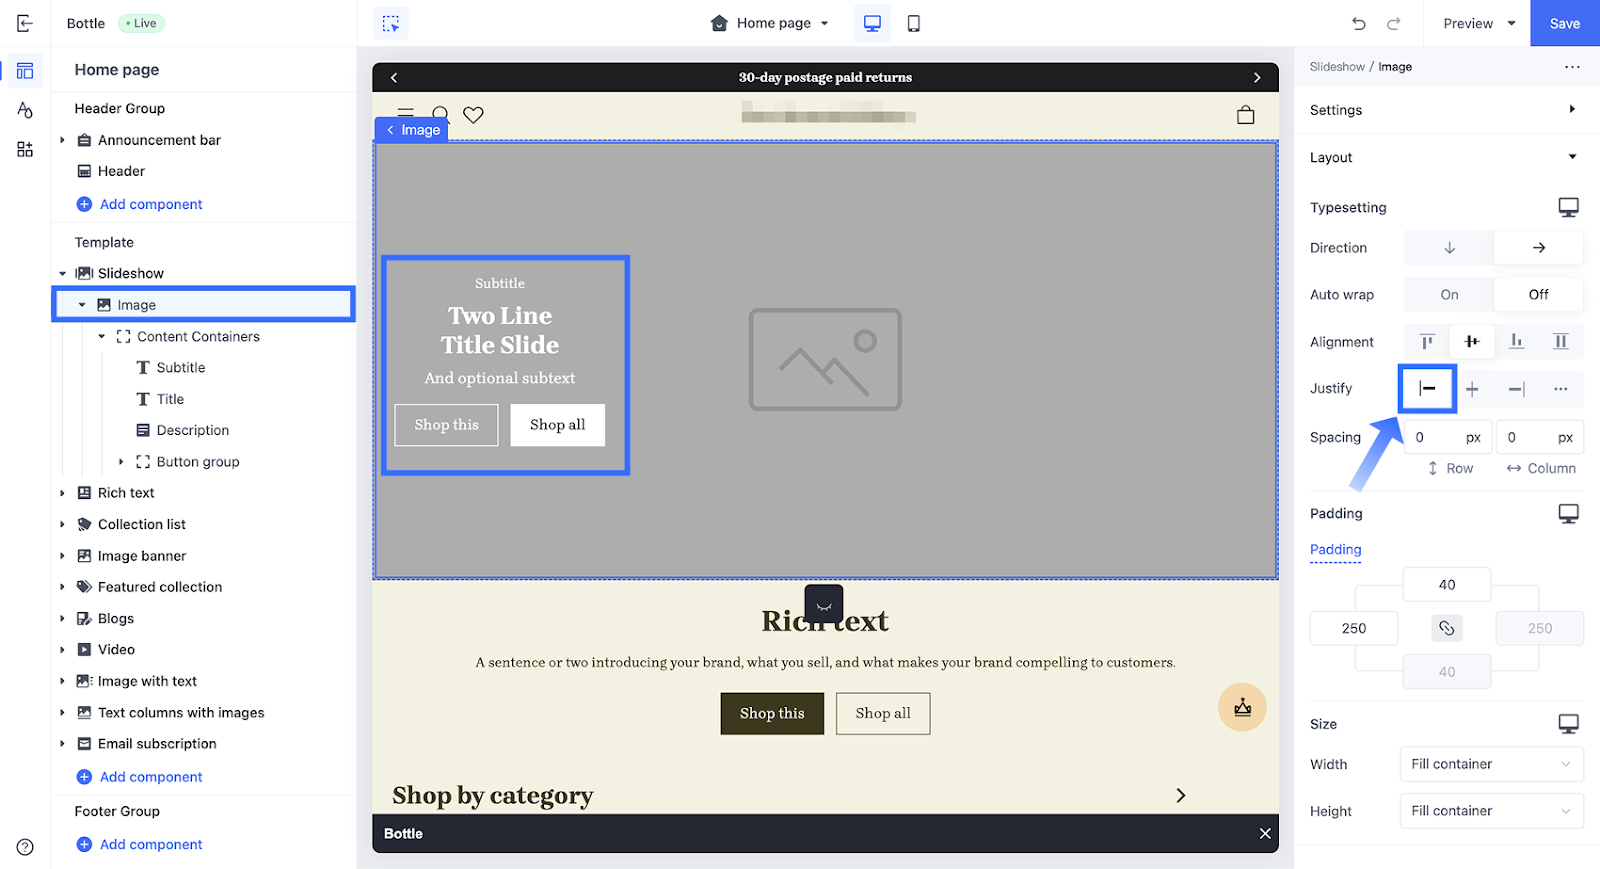Add component under Footer Group
Image resolution: width=1600 pixels, height=869 pixels.
[x=140, y=844]
